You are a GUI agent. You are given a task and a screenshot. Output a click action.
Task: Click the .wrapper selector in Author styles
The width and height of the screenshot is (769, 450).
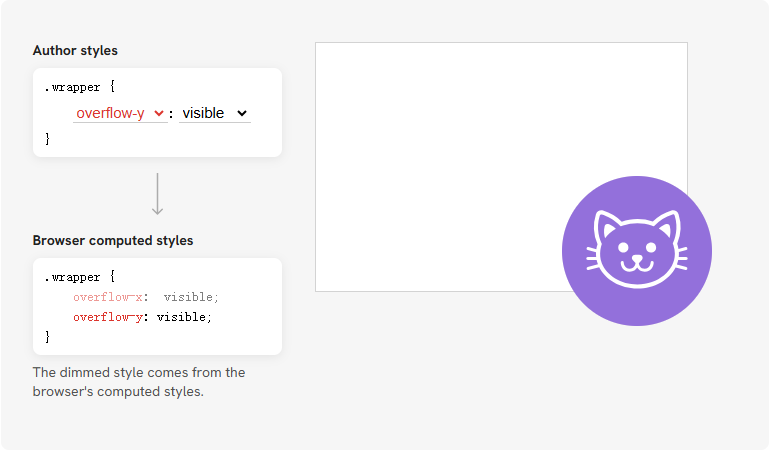(72, 87)
